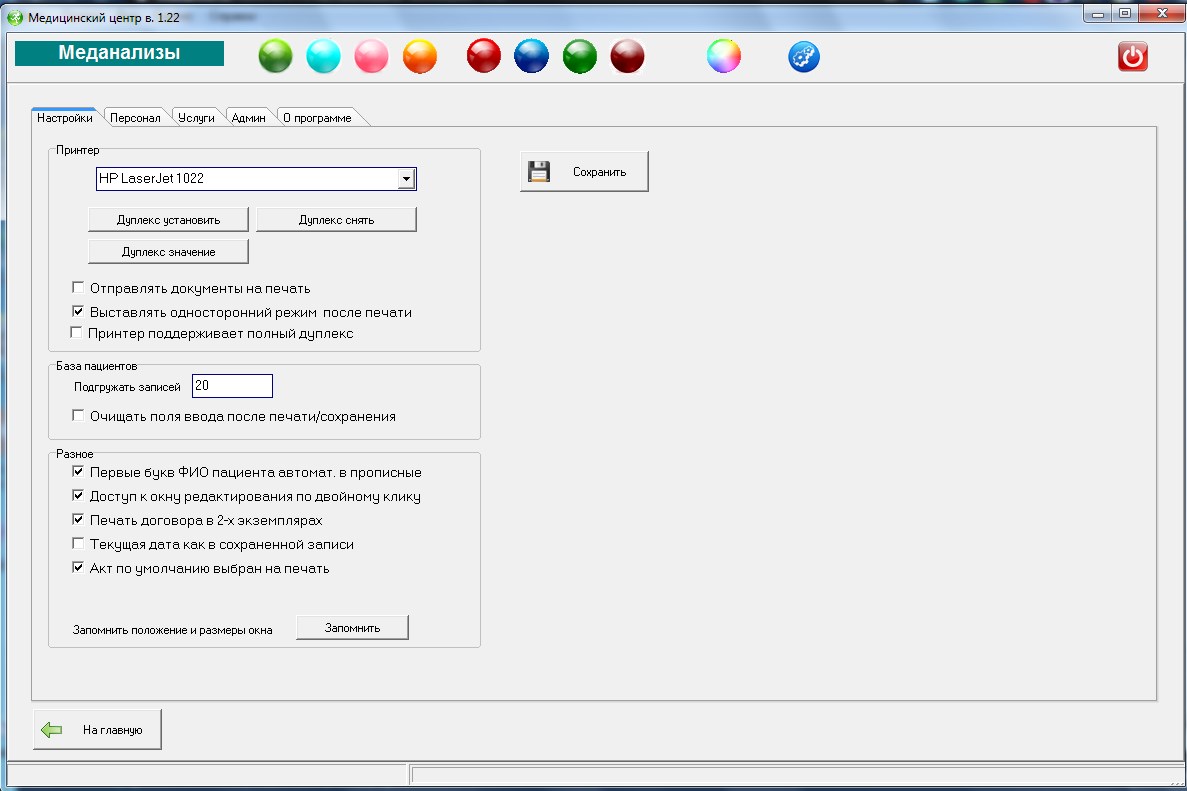Maximize the Медицинский центр window
The height and width of the screenshot is (791, 1187).
pyautogui.click(x=1126, y=13)
